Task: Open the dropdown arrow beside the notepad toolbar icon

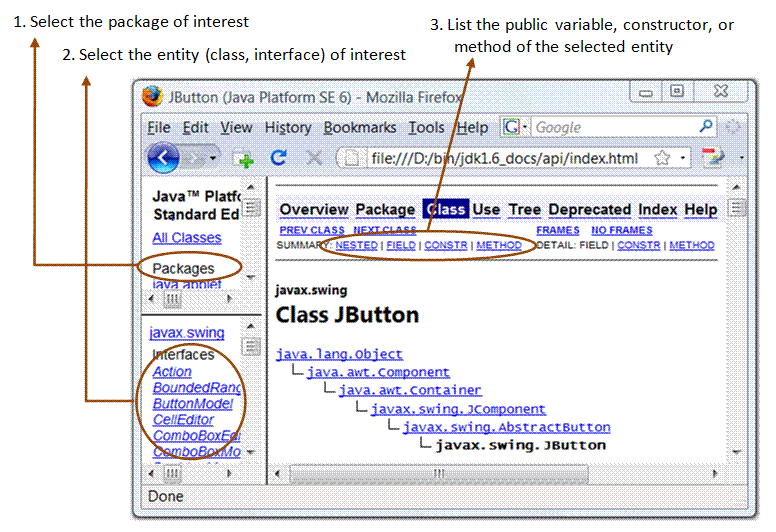Action: (739, 158)
